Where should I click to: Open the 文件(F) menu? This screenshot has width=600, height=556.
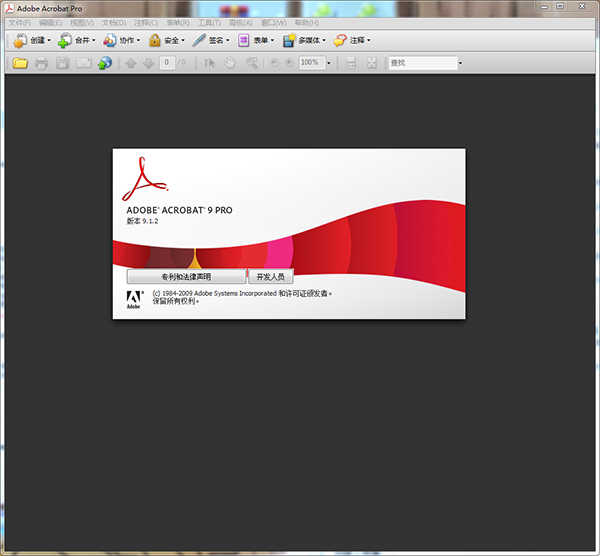(20, 23)
